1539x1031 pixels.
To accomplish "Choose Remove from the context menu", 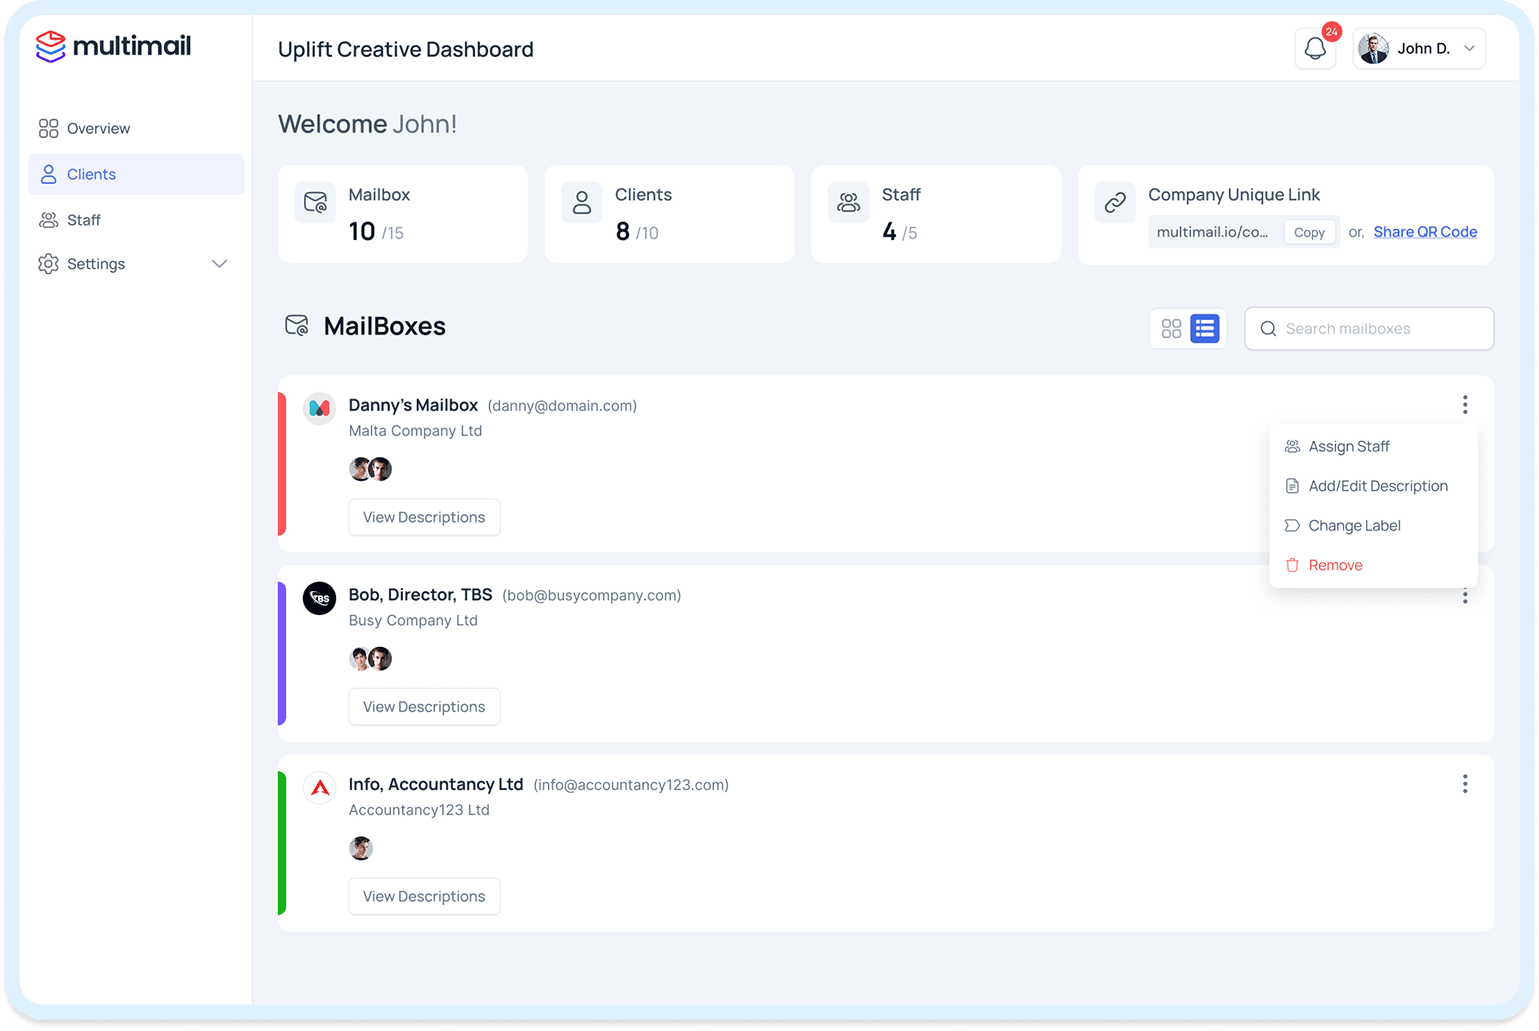I will point(1335,564).
